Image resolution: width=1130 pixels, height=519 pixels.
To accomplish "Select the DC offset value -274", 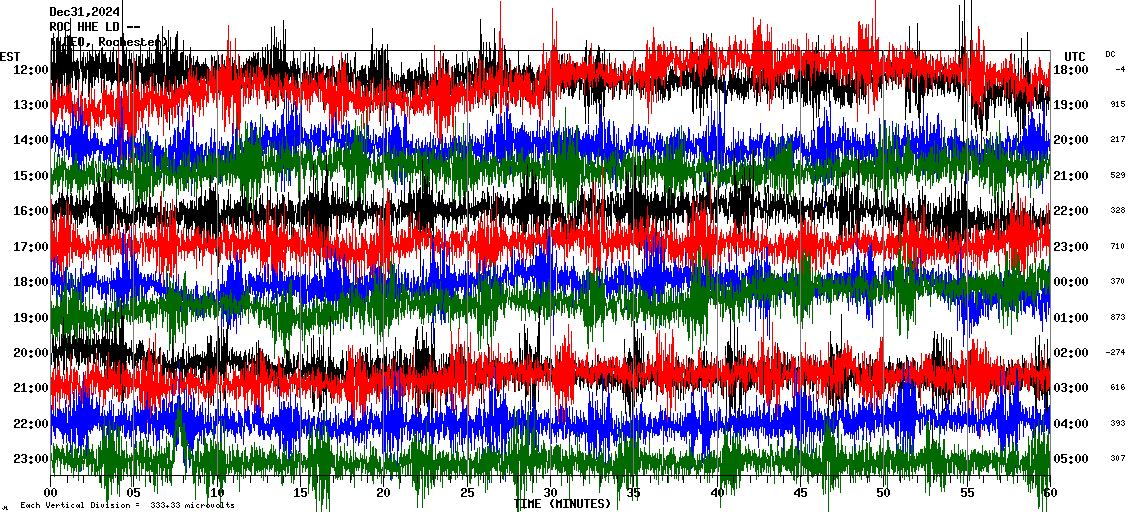I will [1115, 353].
